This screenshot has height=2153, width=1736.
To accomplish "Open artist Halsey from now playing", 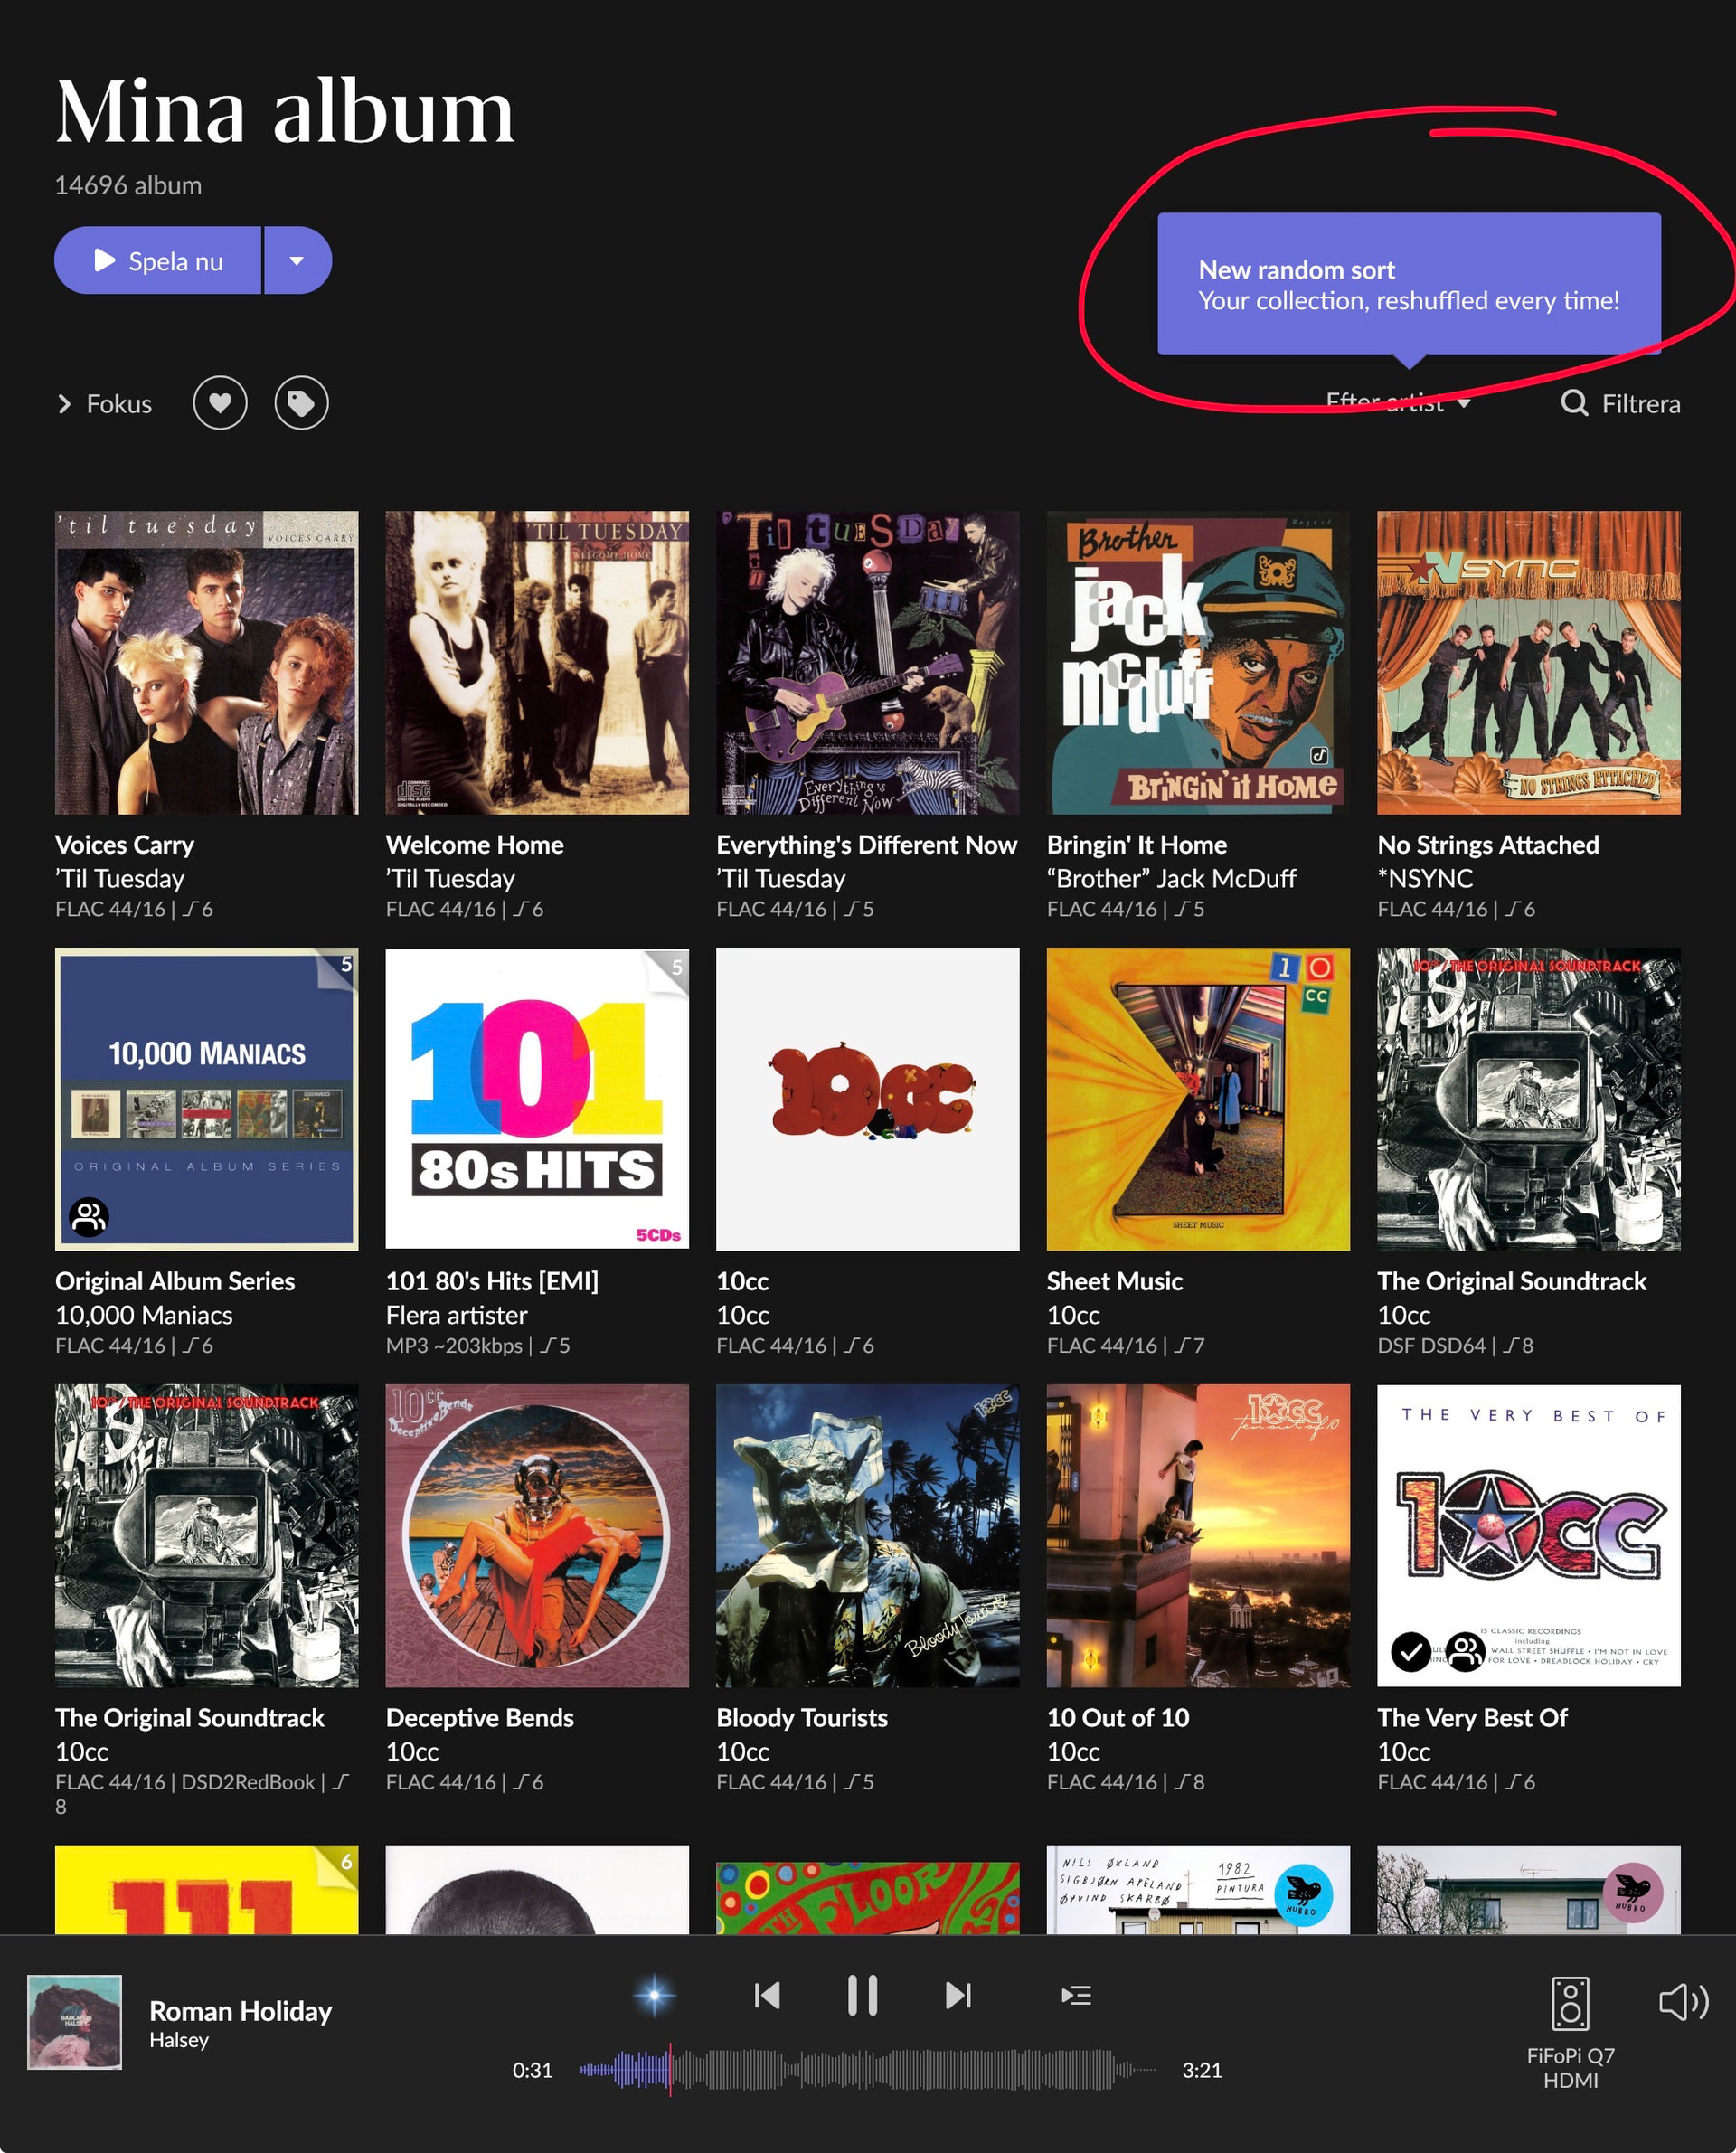I will [x=179, y=2040].
